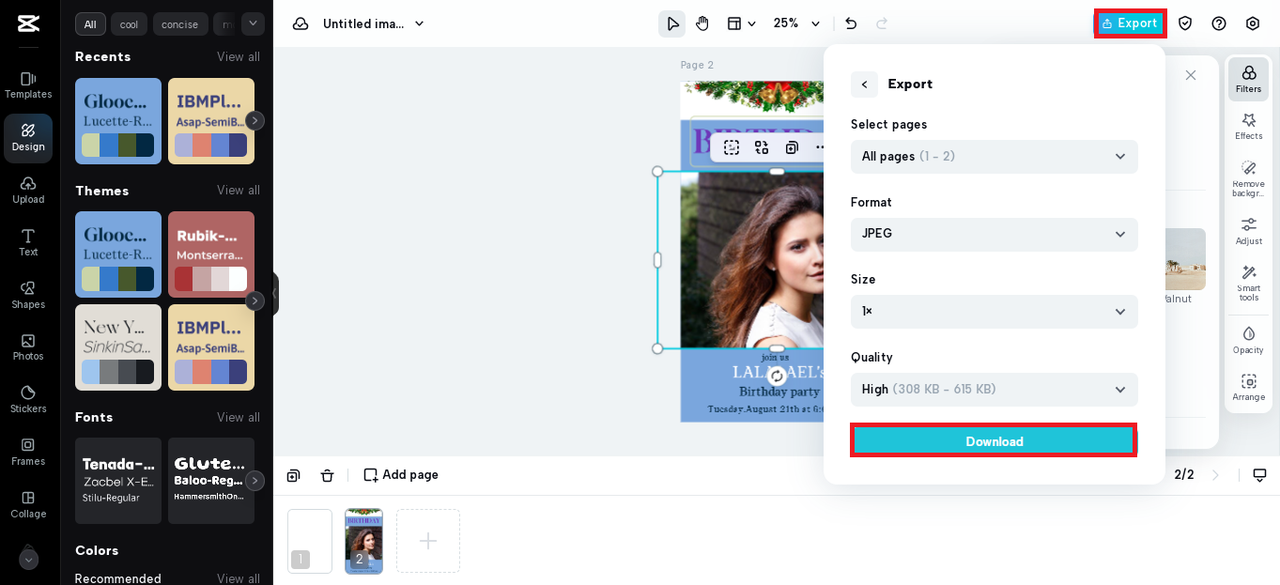The width and height of the screenshot is (1280, 585).
Task: Open the Opacity control
Action: click(1248, 340)
